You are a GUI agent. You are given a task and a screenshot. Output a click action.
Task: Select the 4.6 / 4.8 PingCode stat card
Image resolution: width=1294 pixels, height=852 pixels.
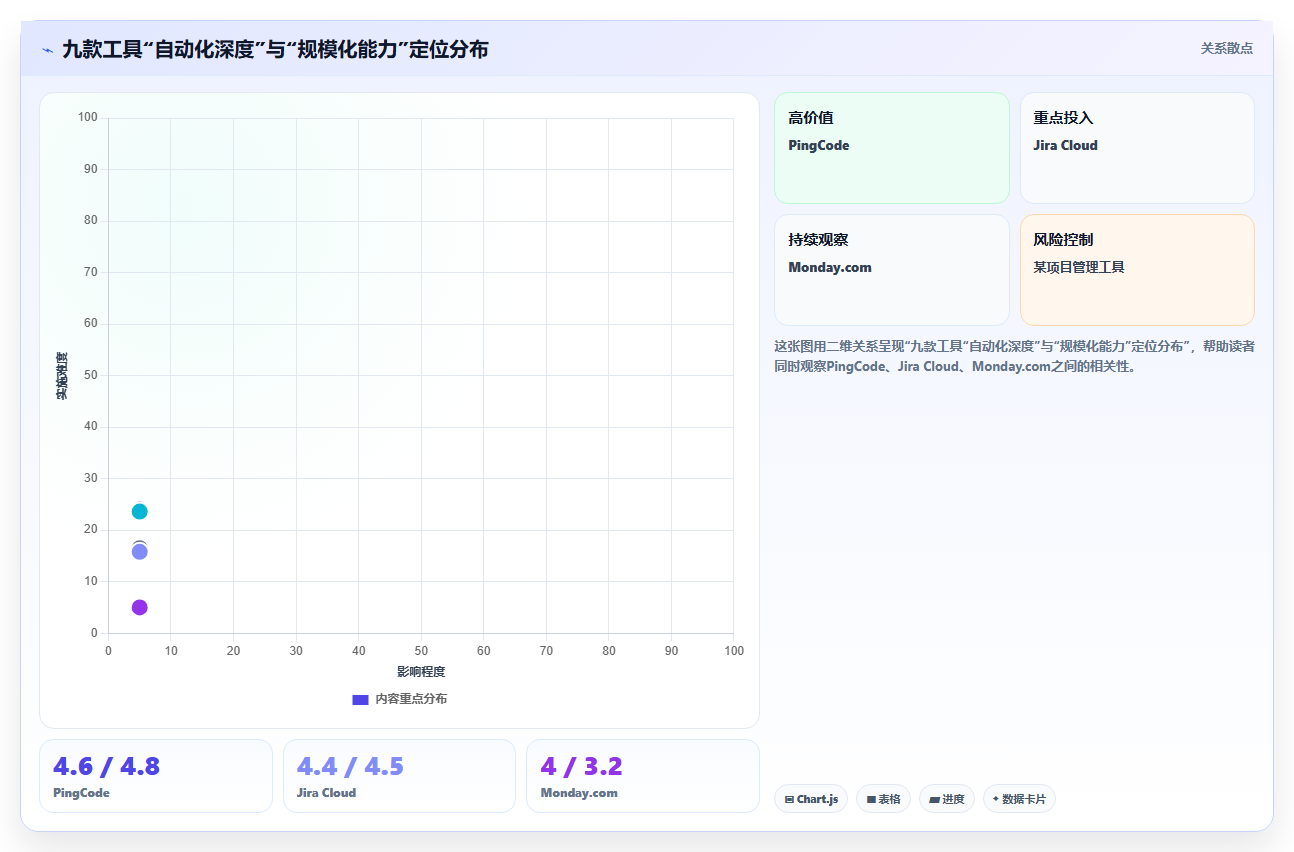[x=156, y=776]
